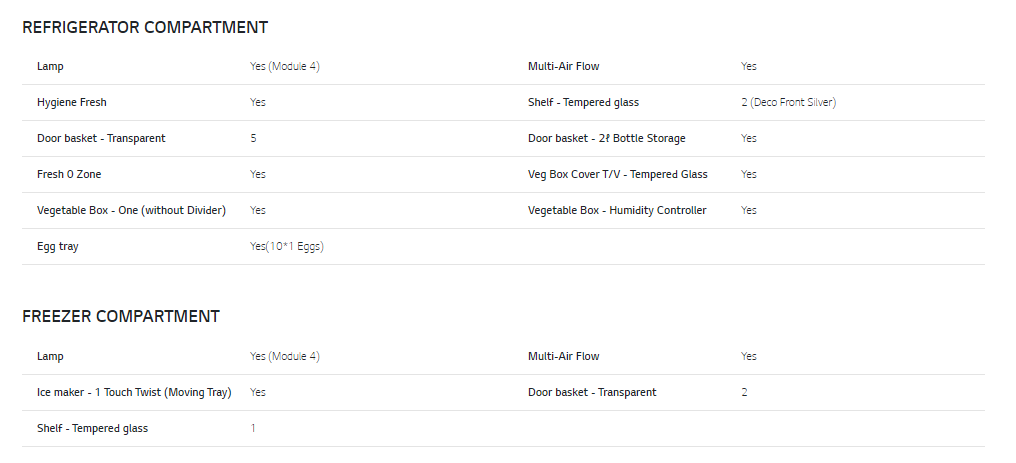The width and height of the screenshot is (1016, 463).
Task: Click Lamp label in freezer section
Action: click(x=51, y=356)
